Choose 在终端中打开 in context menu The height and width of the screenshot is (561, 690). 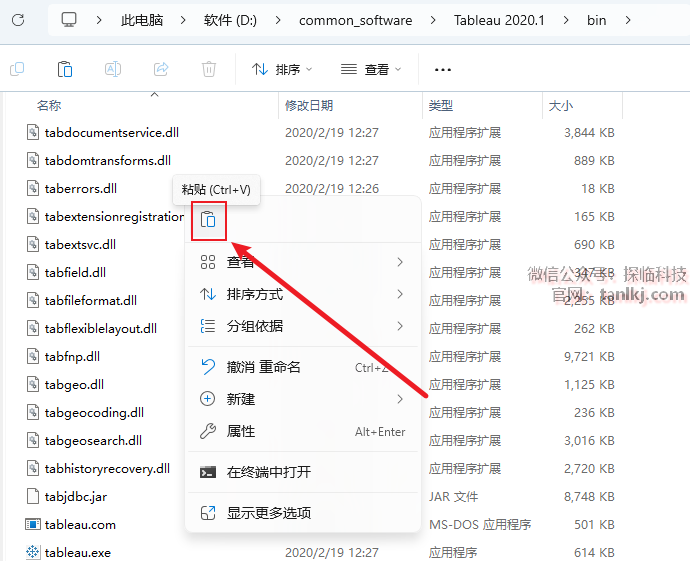pyautogui.click(x=303, y=472)
